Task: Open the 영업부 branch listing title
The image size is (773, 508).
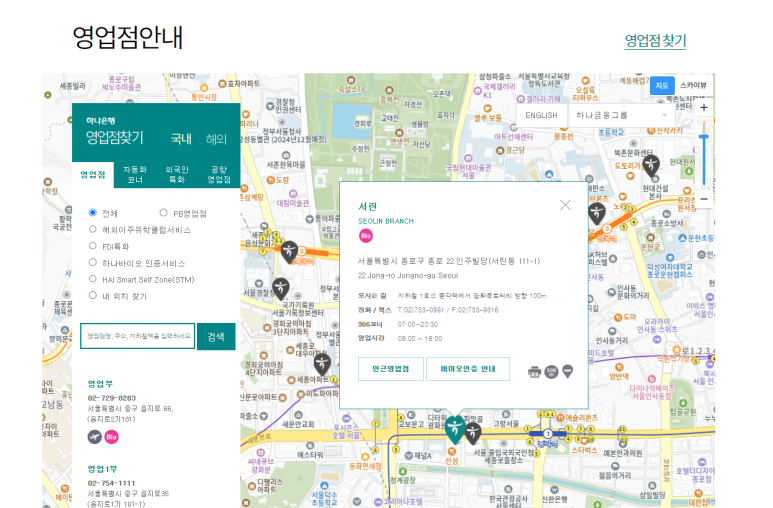Action: [x=100, y=384]
